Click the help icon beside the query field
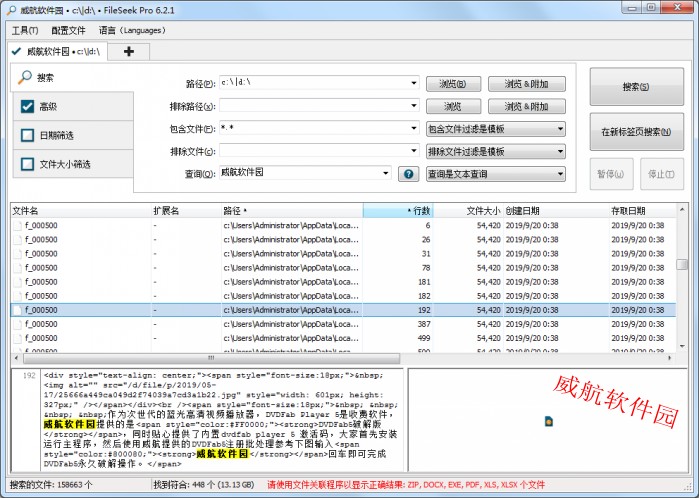This screenshot has height=498, width=699. [x=408, y=174]
